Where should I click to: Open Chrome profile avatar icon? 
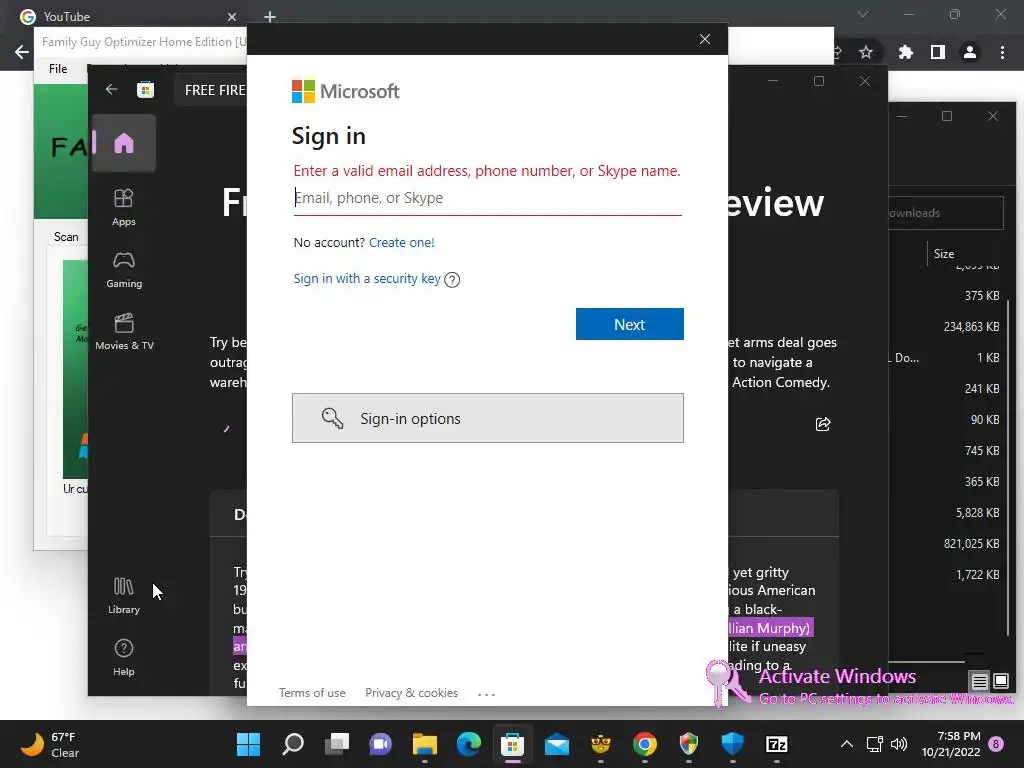pyautogui.click(x=970, y=52)
